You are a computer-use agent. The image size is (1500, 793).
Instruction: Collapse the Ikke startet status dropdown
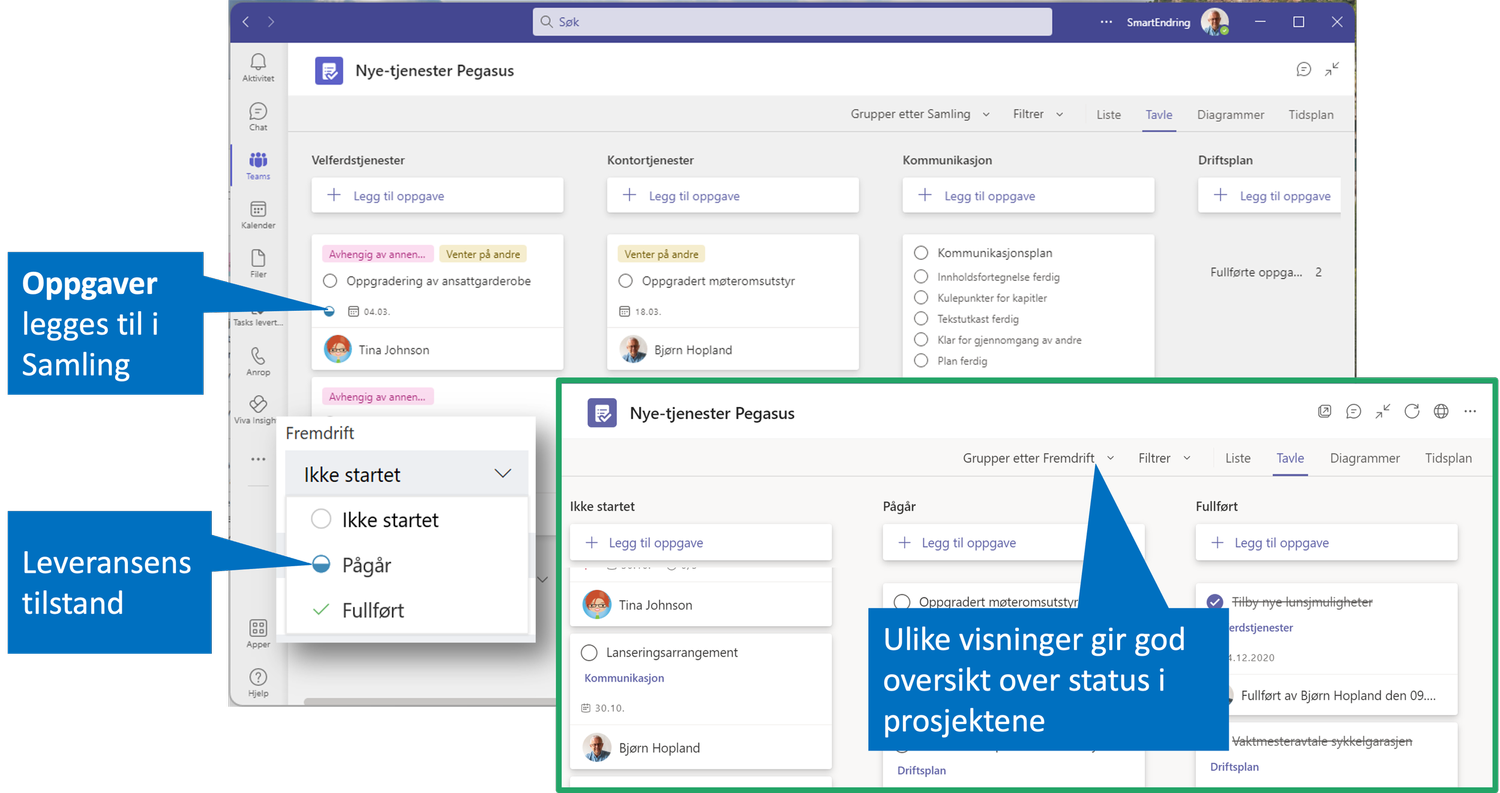click(x=503, y=473)
